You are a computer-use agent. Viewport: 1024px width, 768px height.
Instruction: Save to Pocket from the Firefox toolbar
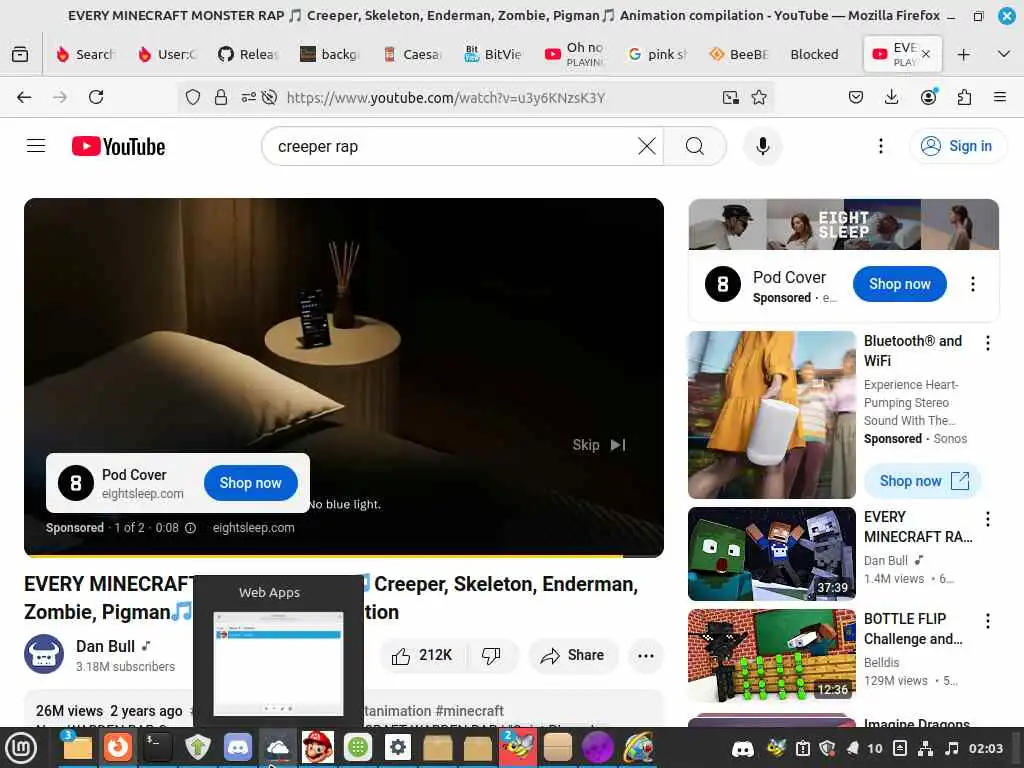856,97
